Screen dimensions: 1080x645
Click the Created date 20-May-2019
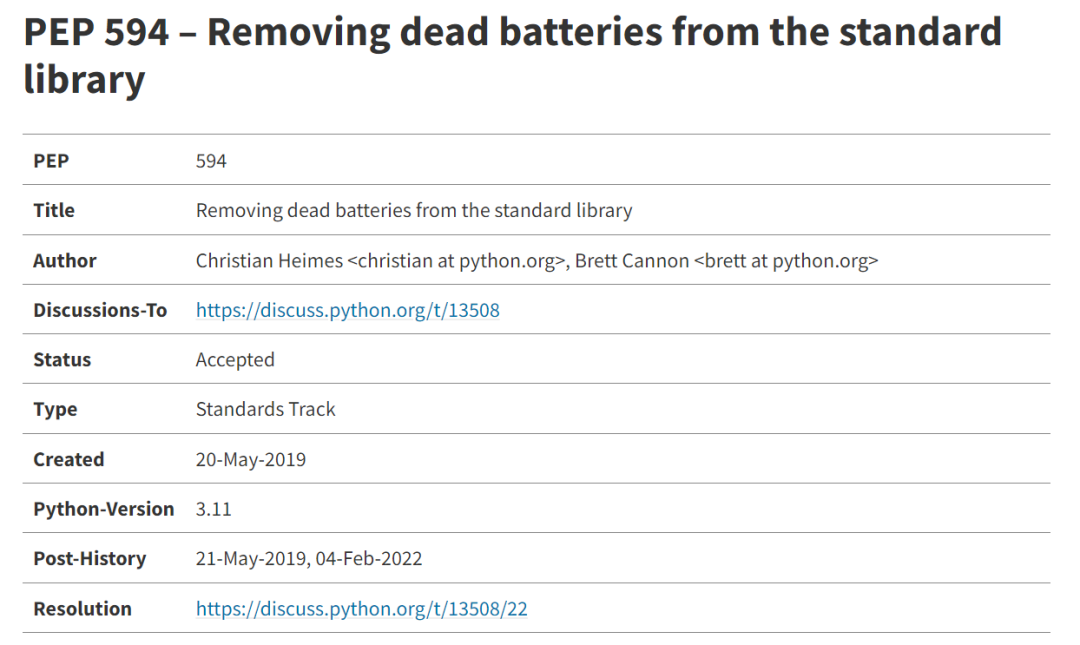[x=251, y=460]
